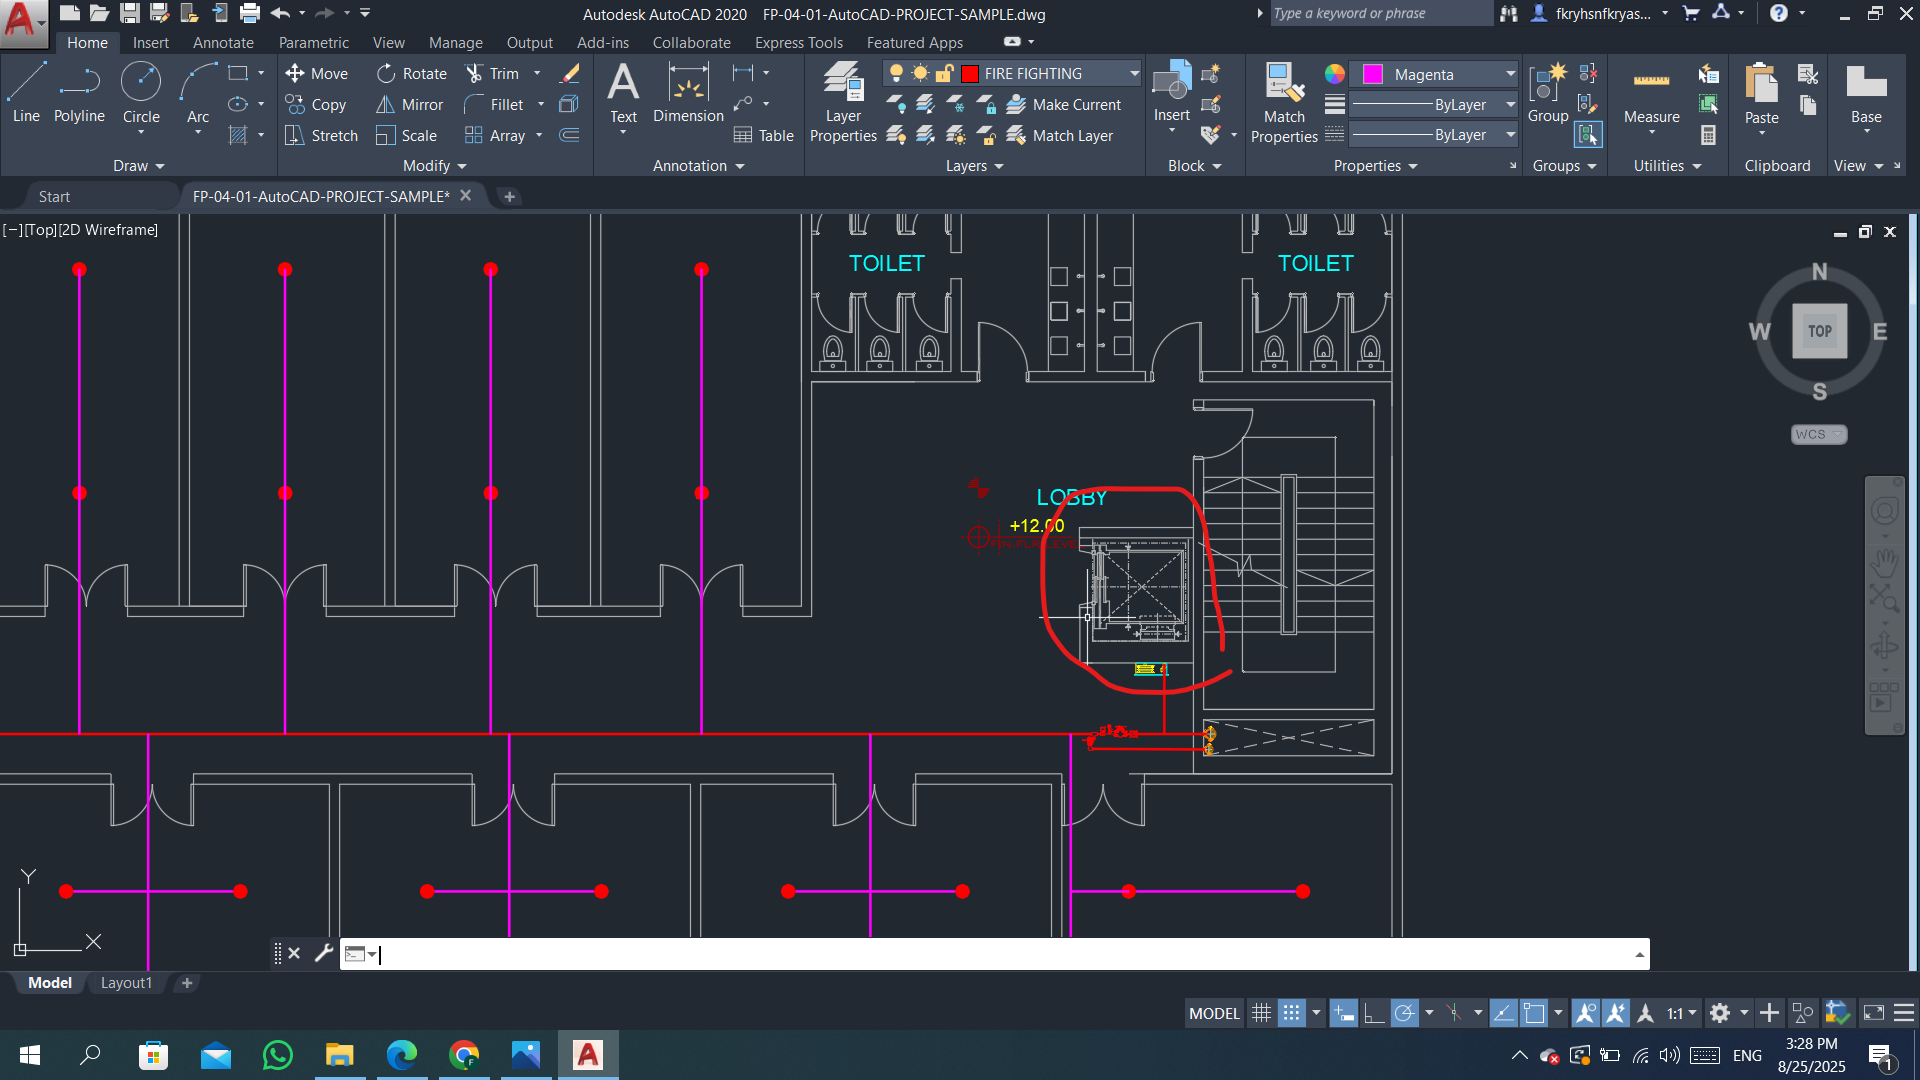Open the Express Tools ribbon tab
1920x1080 pixels.
[x=798, y=42]
